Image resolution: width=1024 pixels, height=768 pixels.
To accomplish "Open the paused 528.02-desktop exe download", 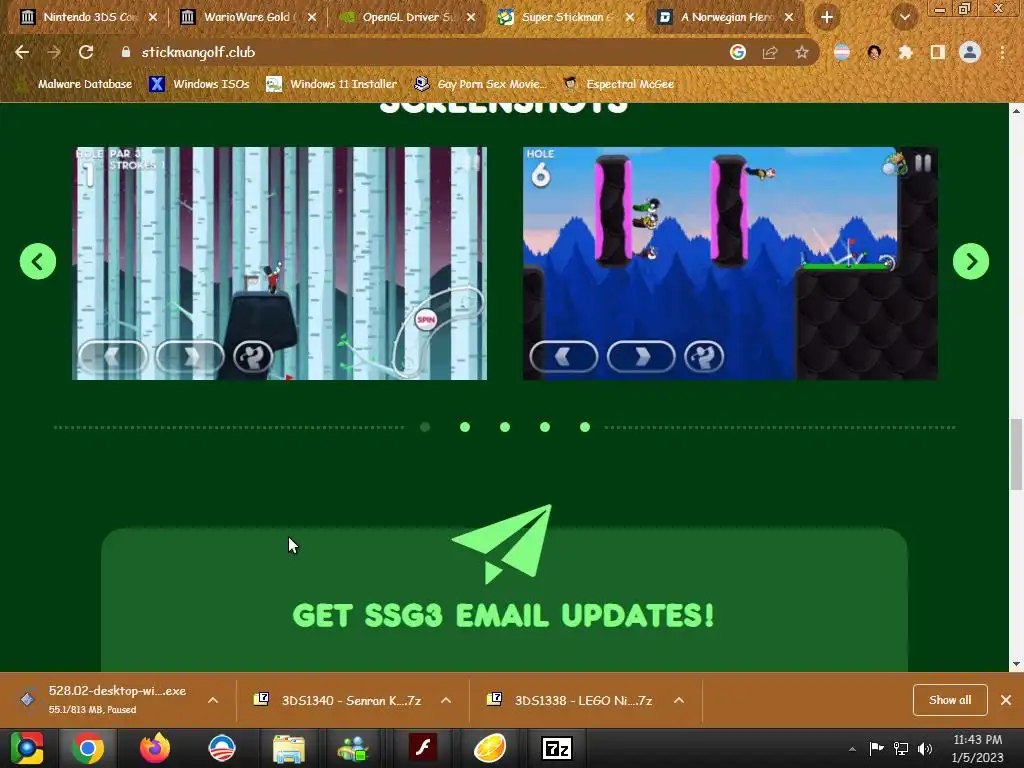I will (104, 699).
